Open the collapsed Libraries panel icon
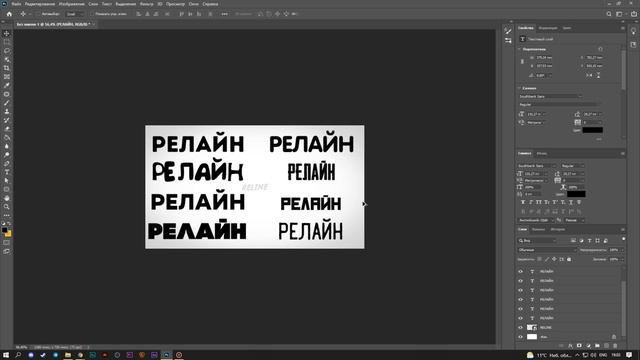 tap(633, 44)
